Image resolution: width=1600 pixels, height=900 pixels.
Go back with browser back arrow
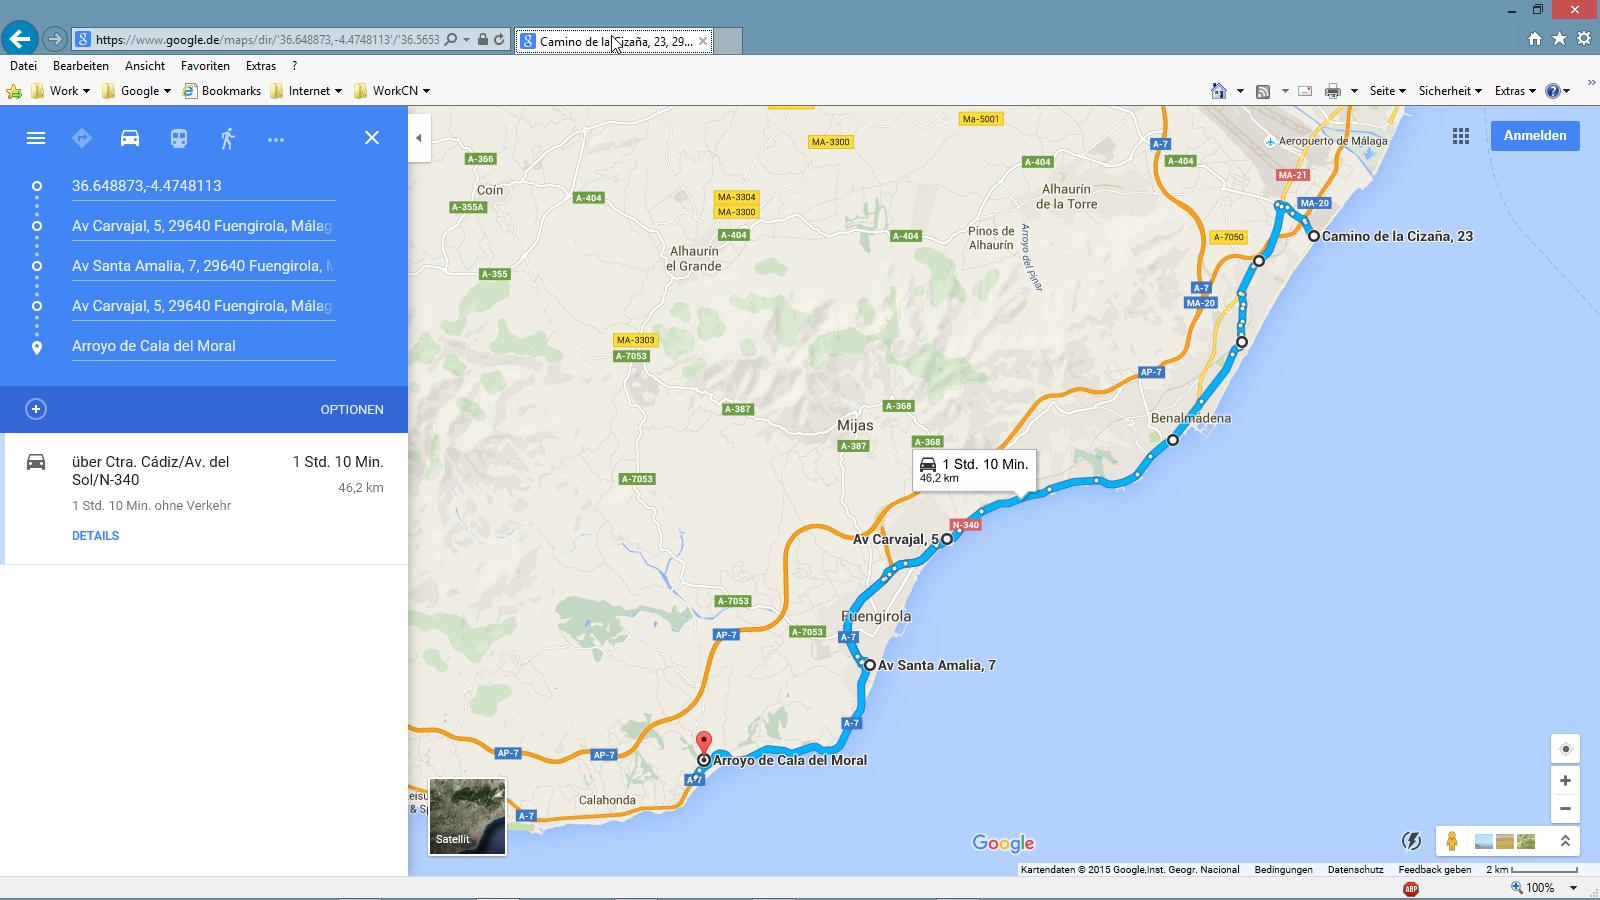click(x=19, y=39)
